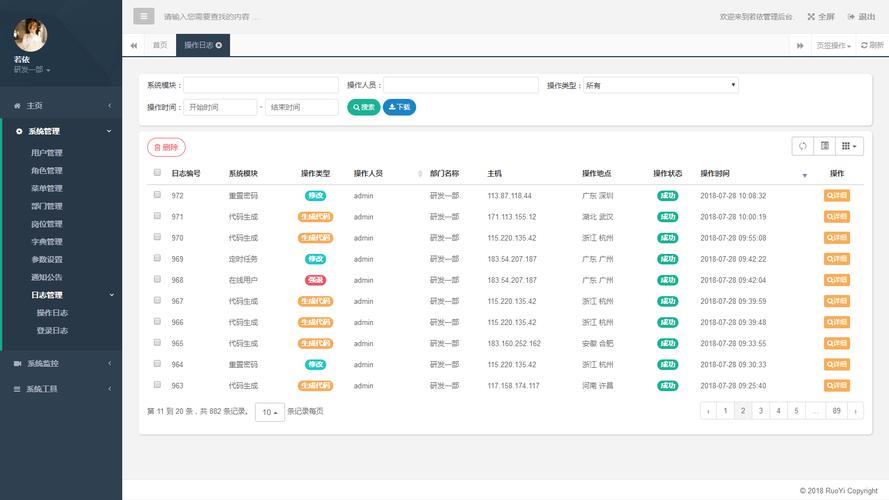889x500 pixels.
Task: Open 登录日志 in sidebar
Action: 52,330
